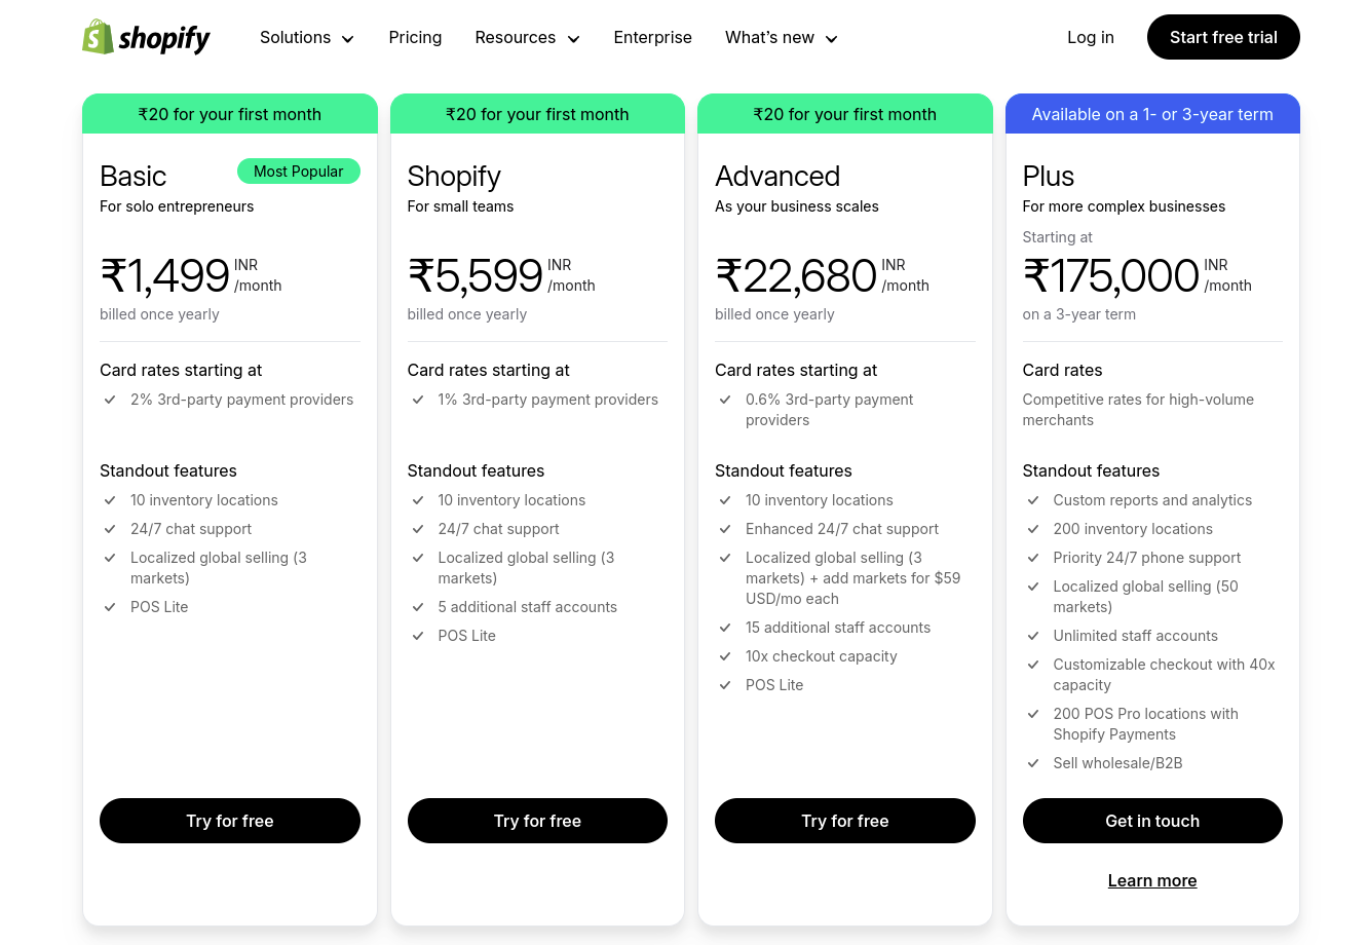Screen dimensions: 1366x945
Task: Select Enterprise in the top navigation
Action: click(652, 37)
